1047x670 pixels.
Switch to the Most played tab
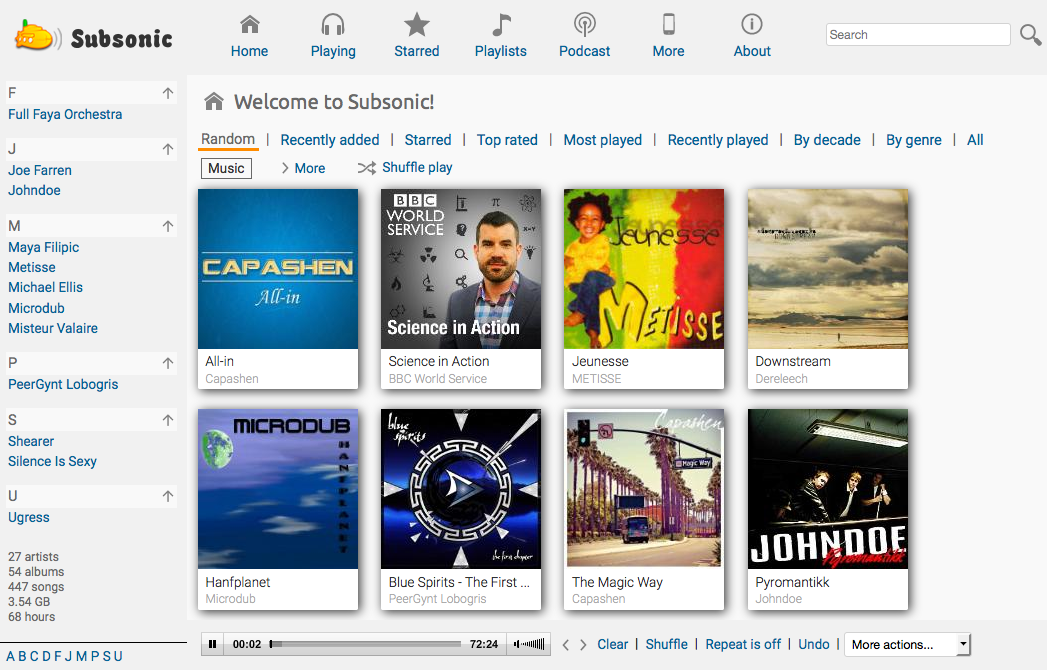[x=602, y=140]
